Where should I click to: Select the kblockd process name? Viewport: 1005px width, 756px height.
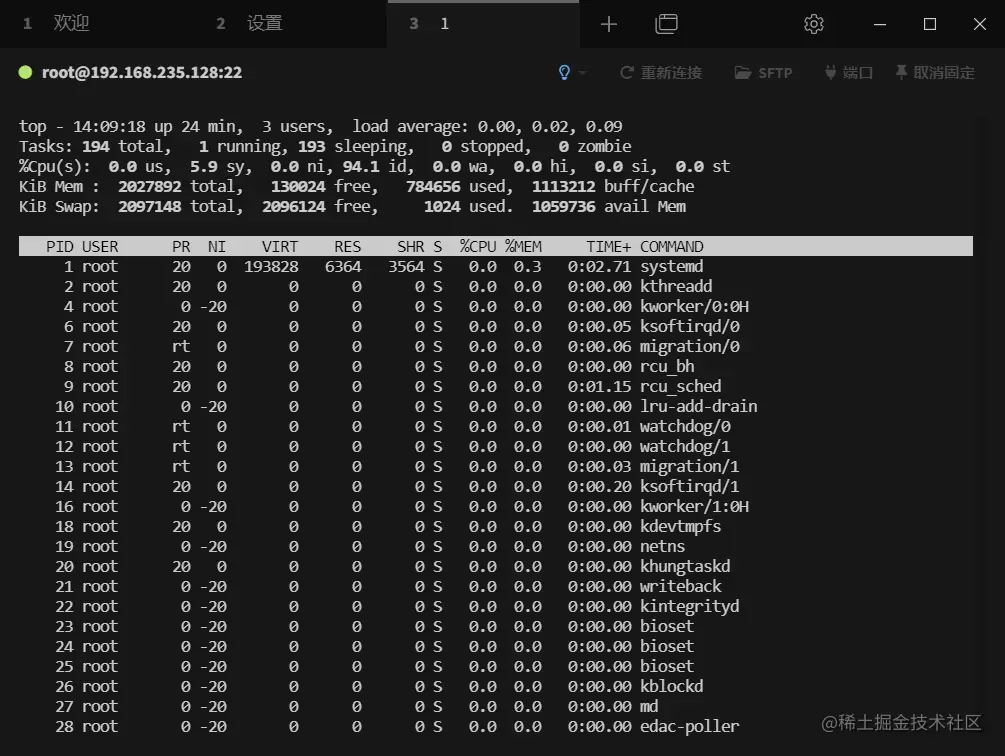click(x=672, y=686)
